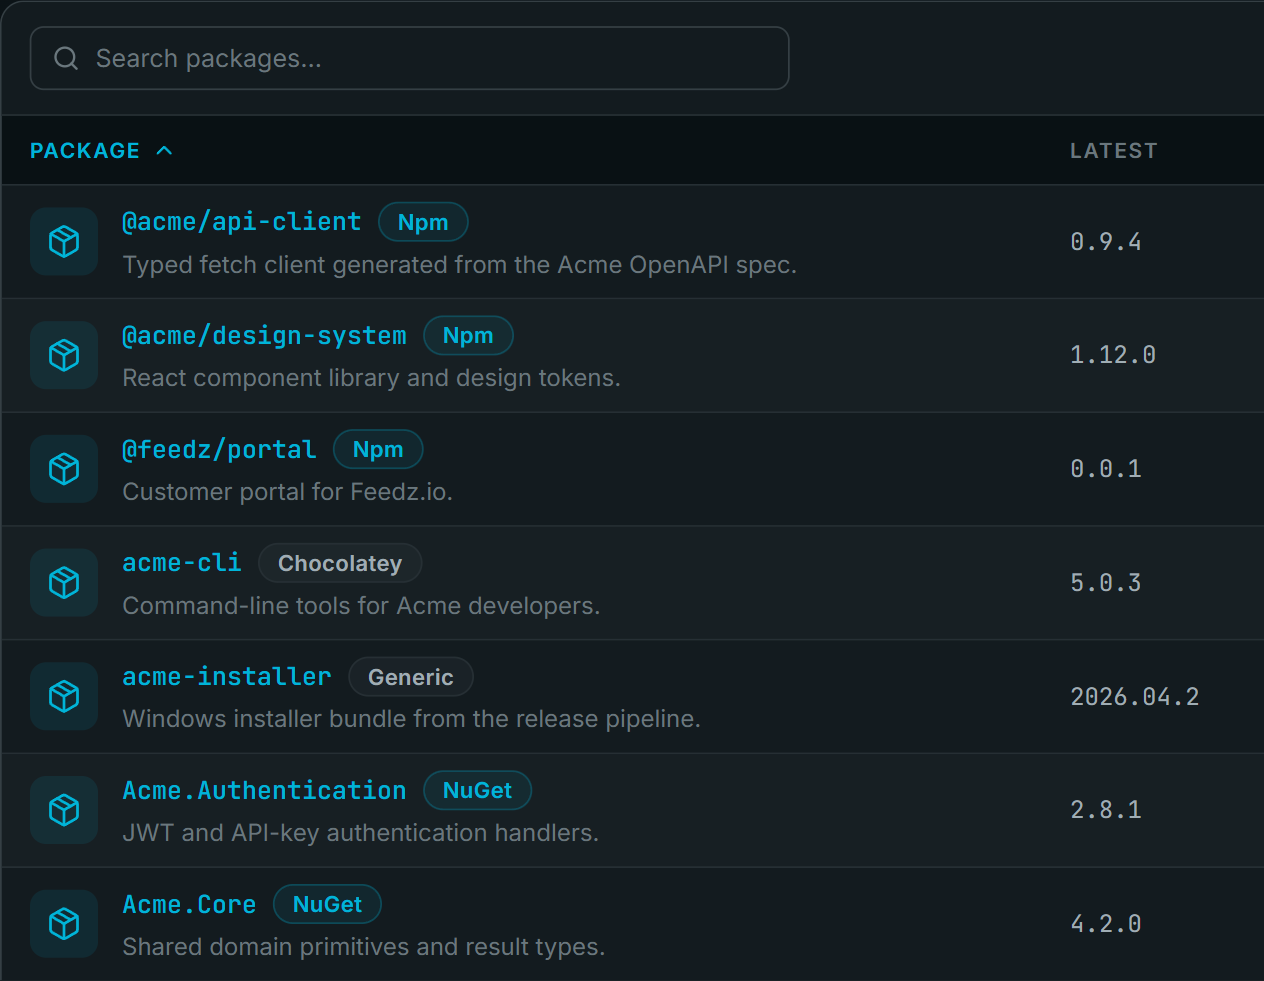Click version 5.0.3 in the LATEST column
The width and height of the screenshot is (1264, 981).
click(1106, 583)
